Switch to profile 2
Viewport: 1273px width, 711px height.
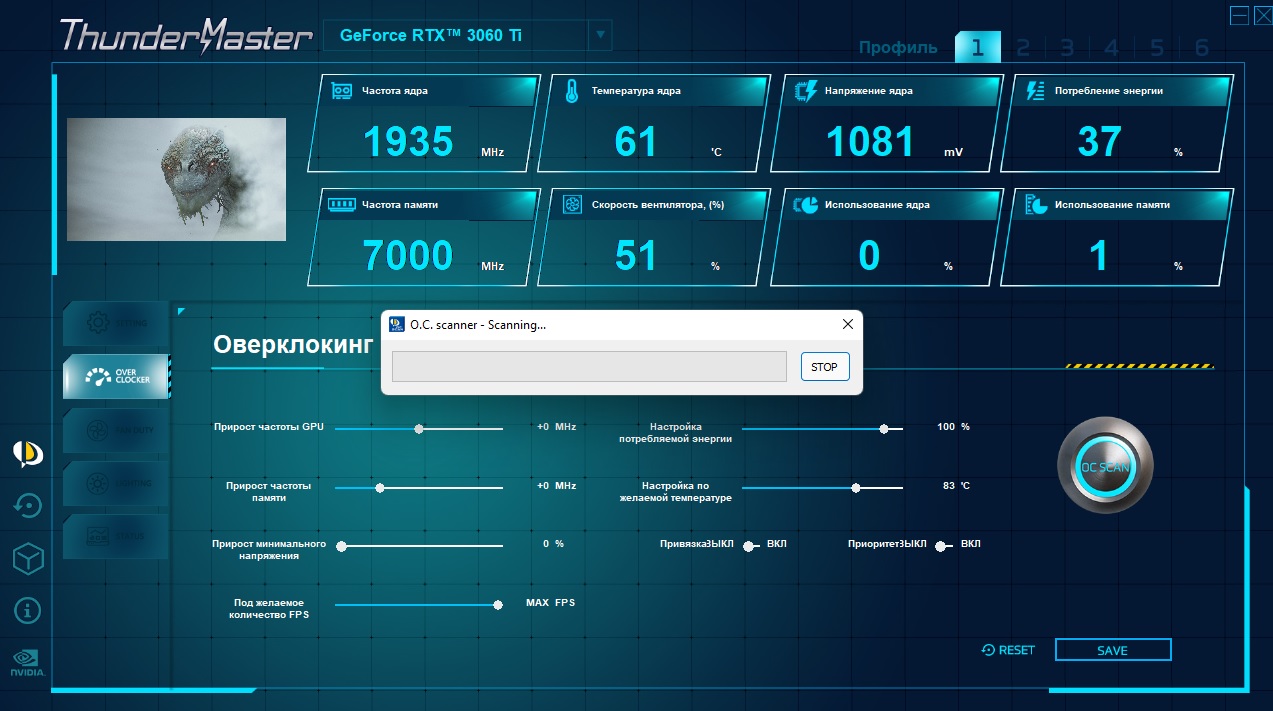1023,47
